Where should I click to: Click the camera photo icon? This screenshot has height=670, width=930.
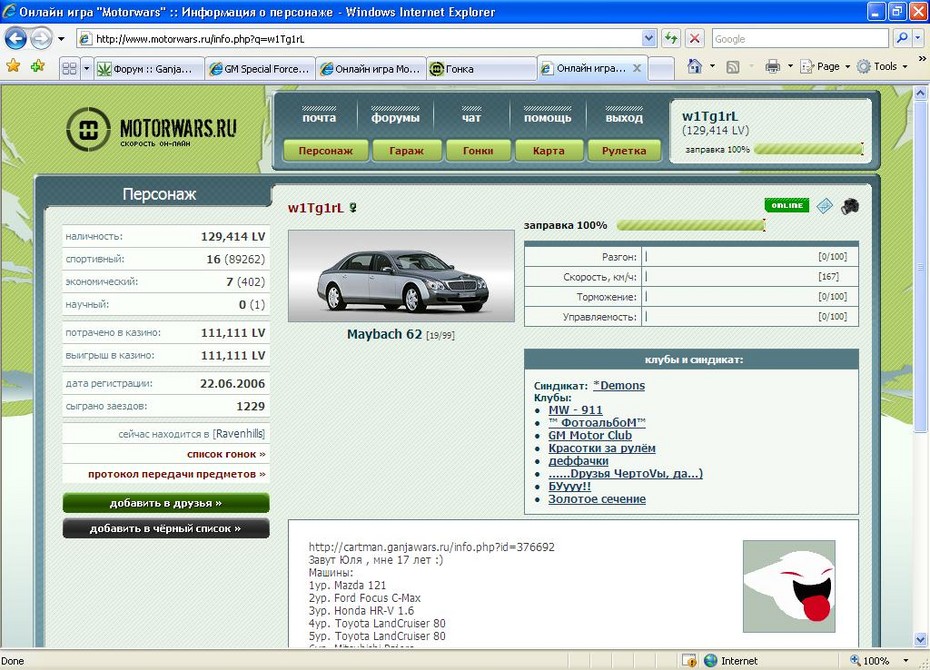coord(850,206)
